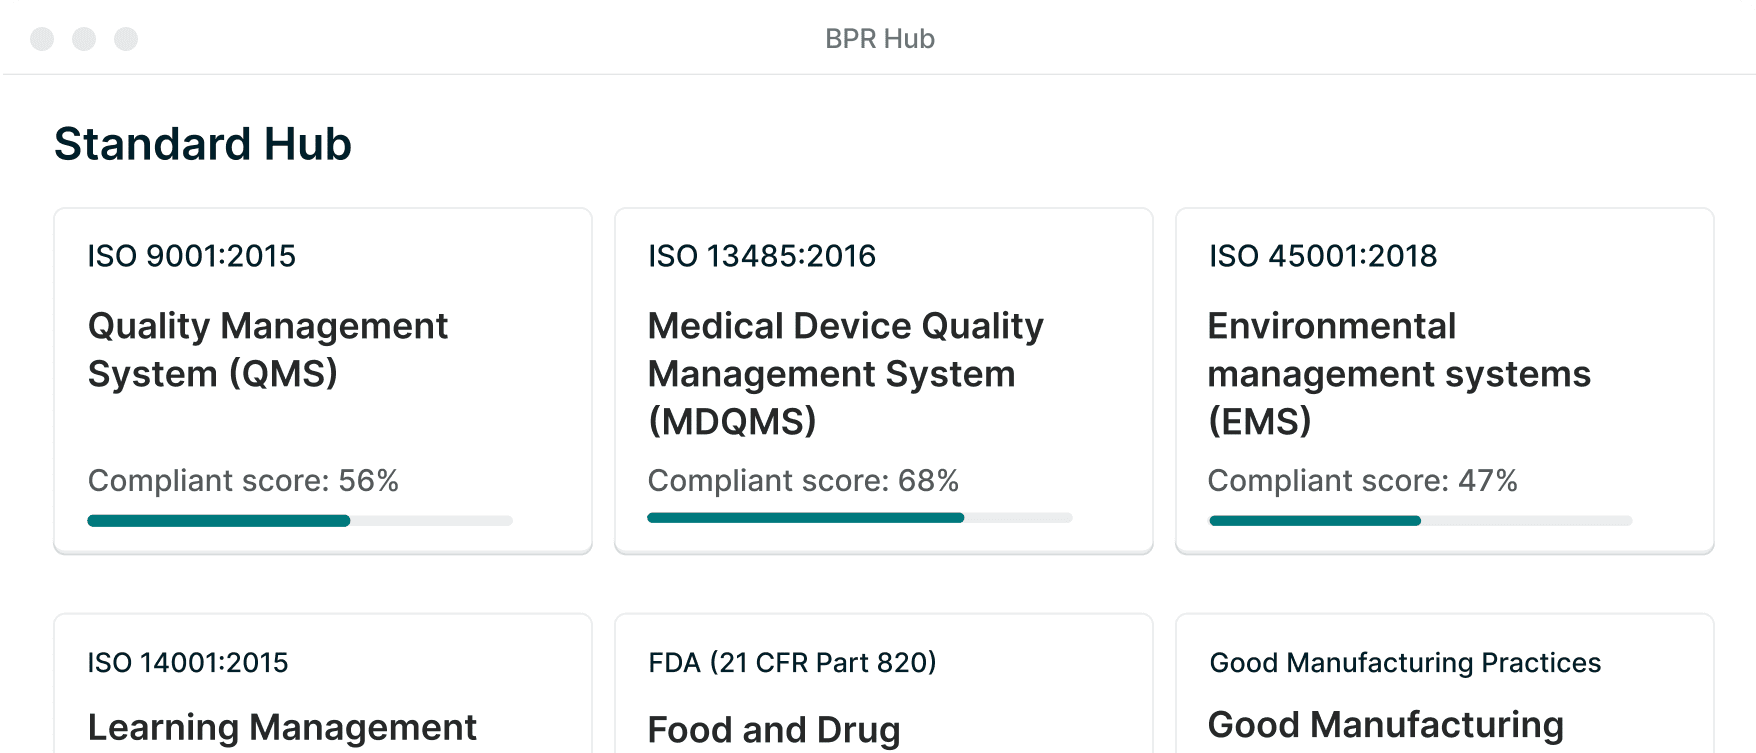This screenshot has height=753, width=1756.
Task: Open the ISO 45001:2018 card
Action: [1445, 381]
